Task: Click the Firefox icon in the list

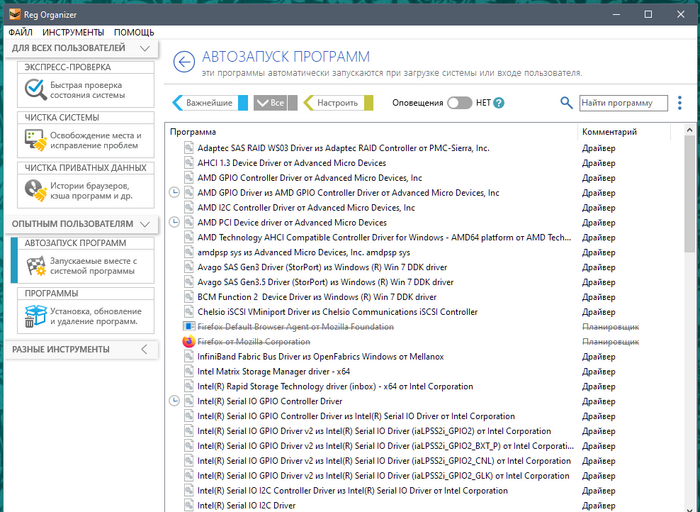Action: click(x=189, y=342)
